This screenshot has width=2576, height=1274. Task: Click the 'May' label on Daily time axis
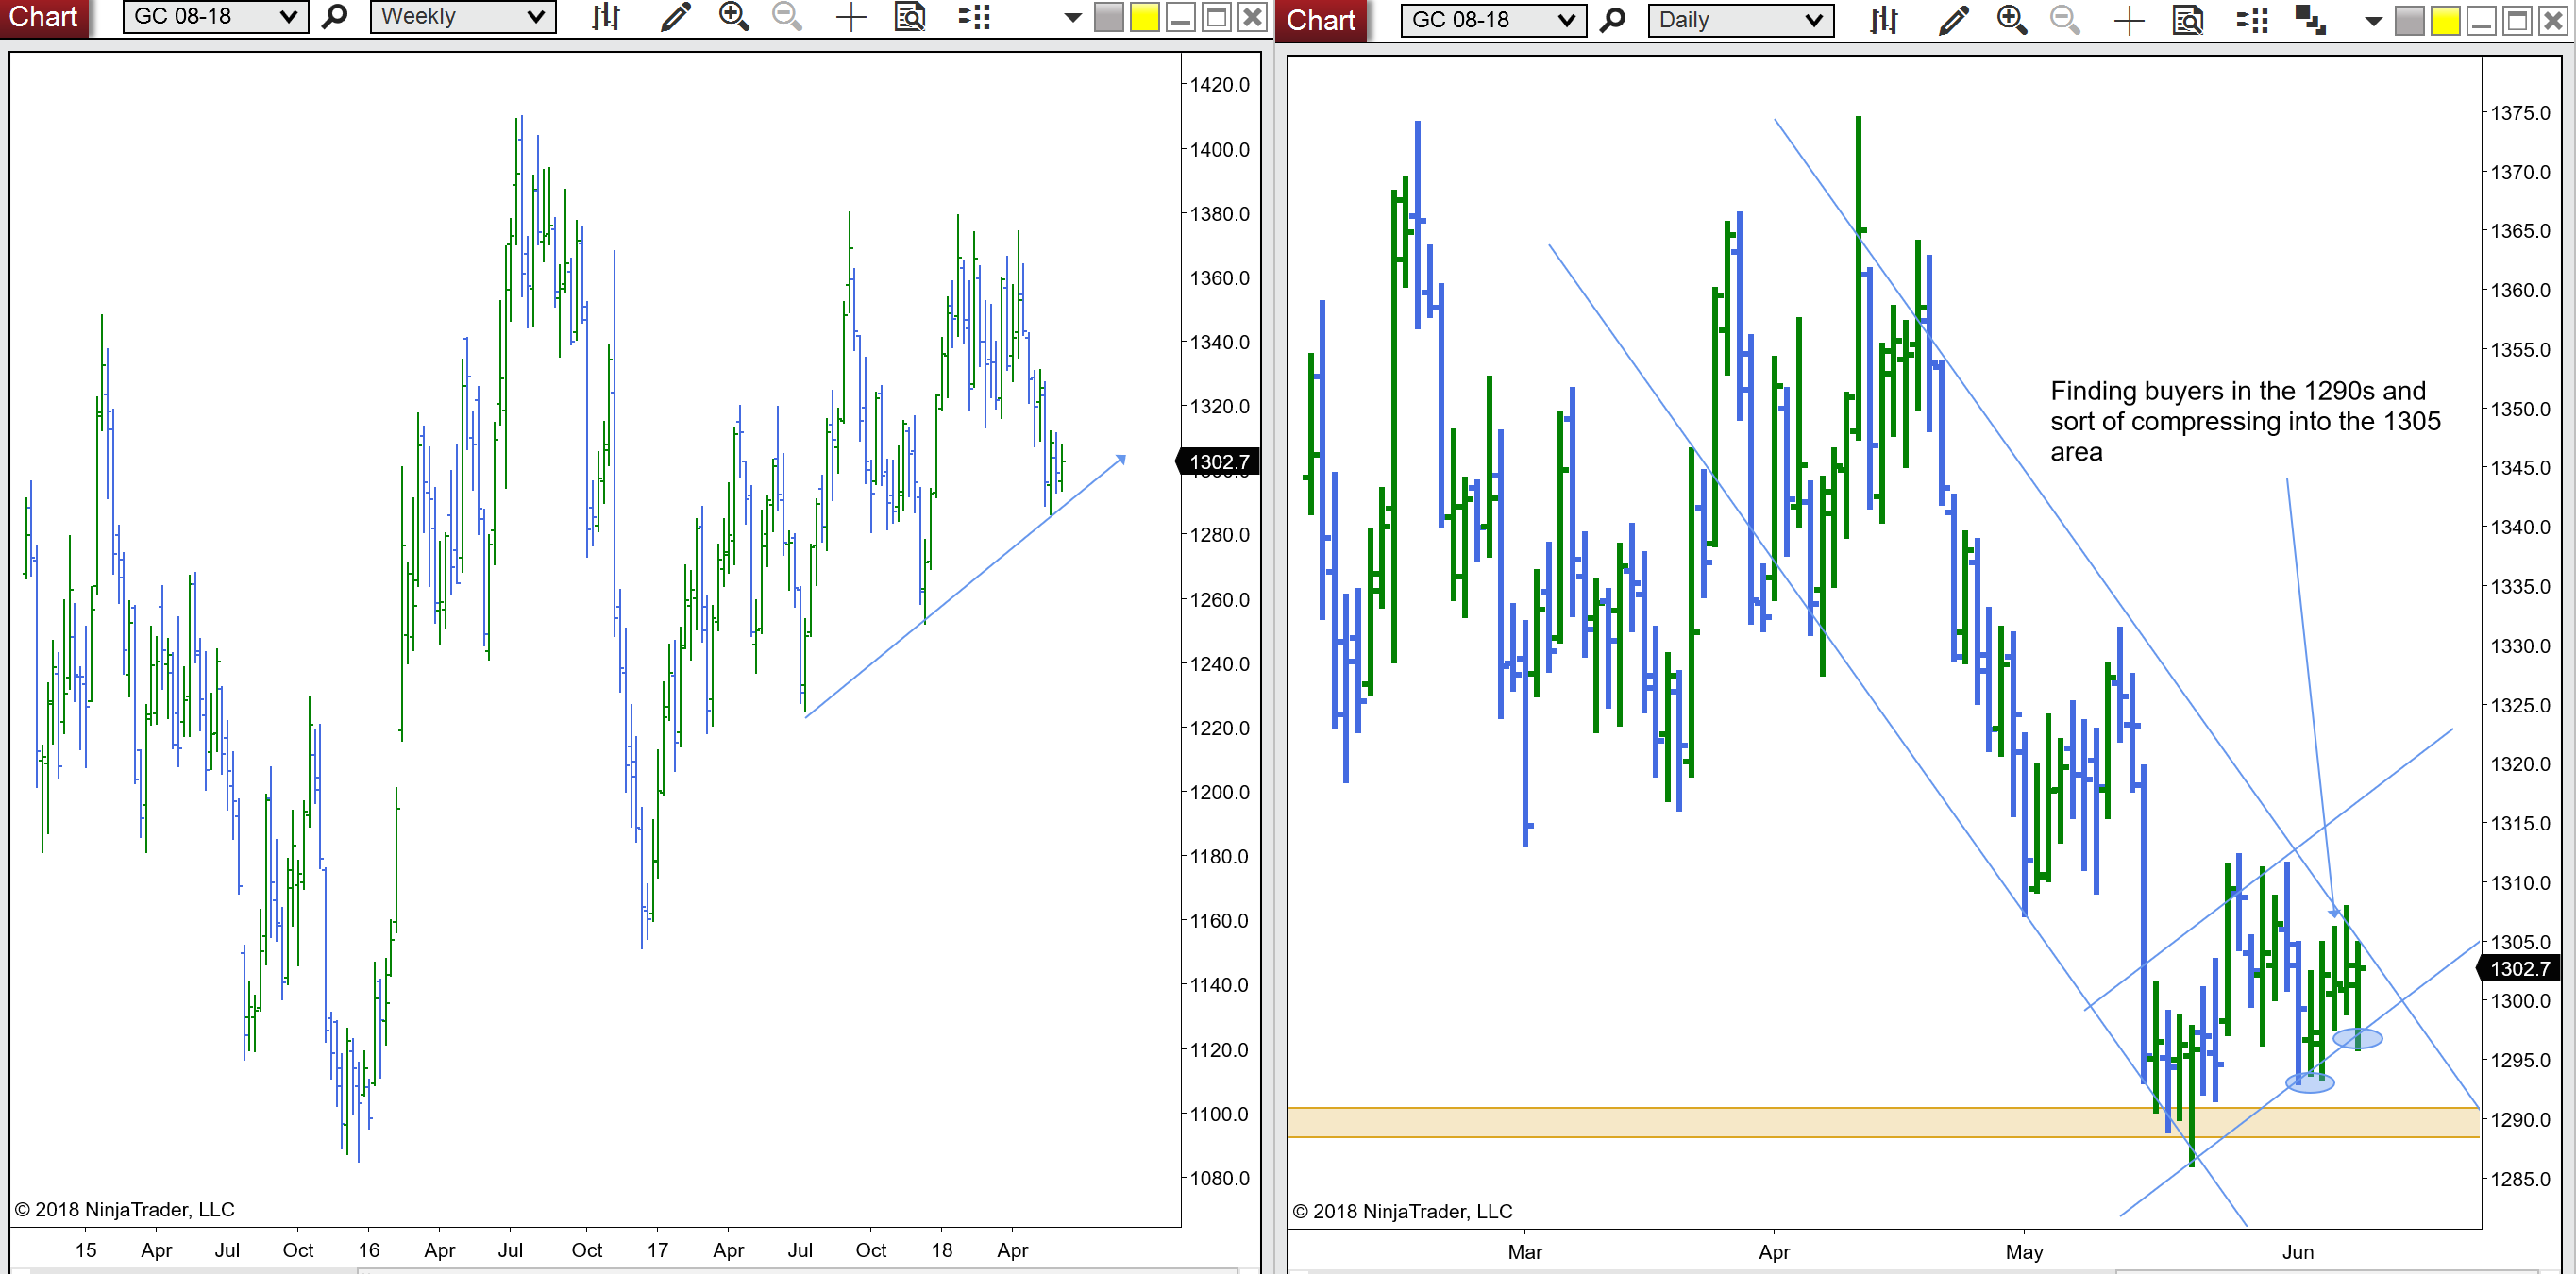[x=2025, y=1252]
